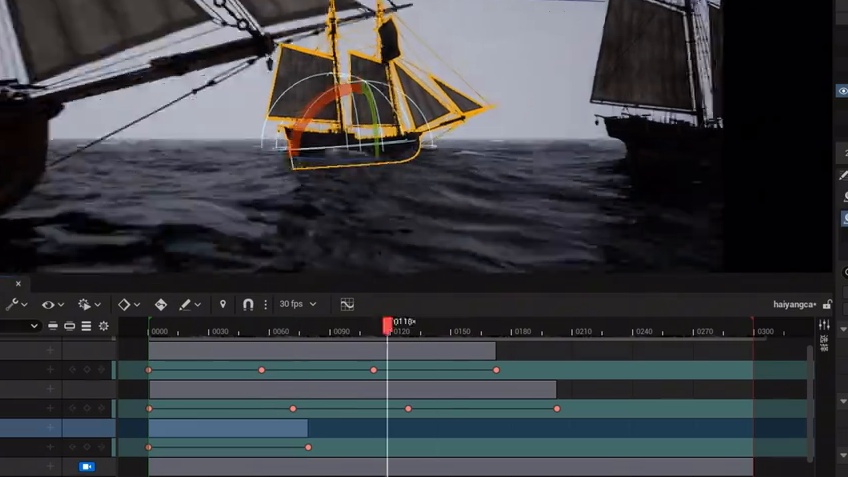This screenshot has width=848, height=477.
Task: Click the red playhead marker at frame 0118
Action: click(388, 325)
